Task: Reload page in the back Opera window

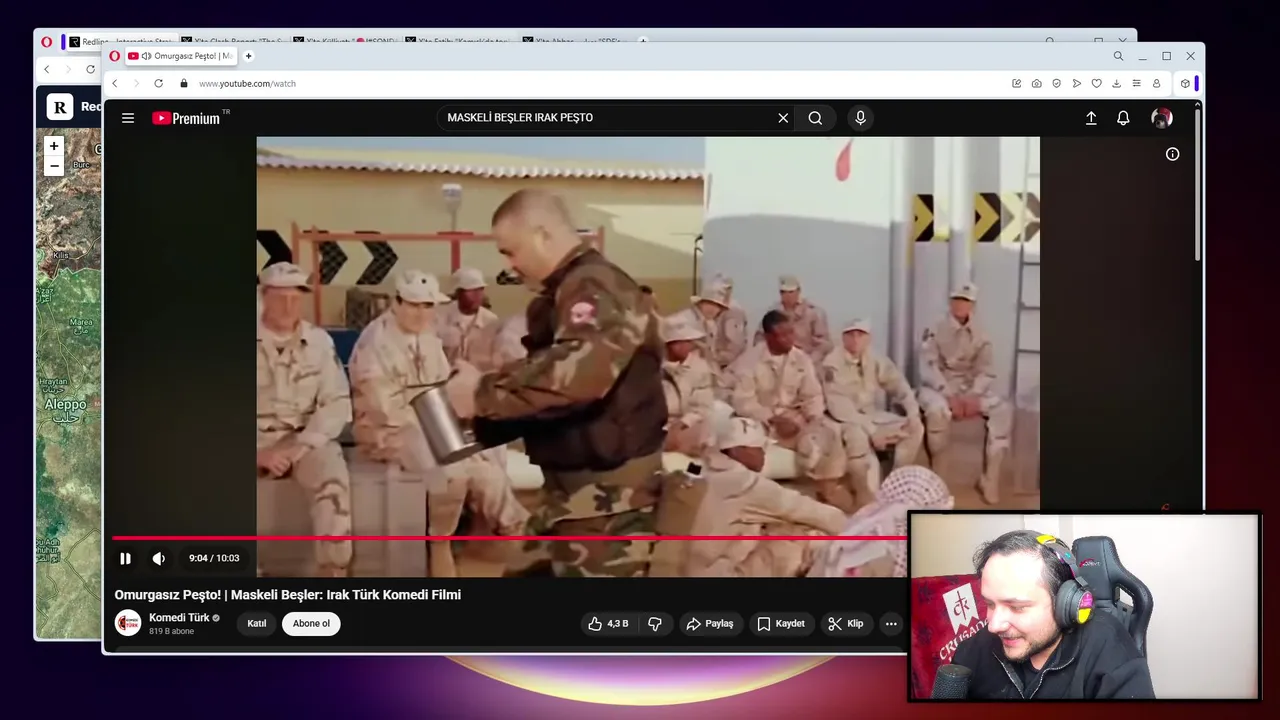Action: coord(90,70)
